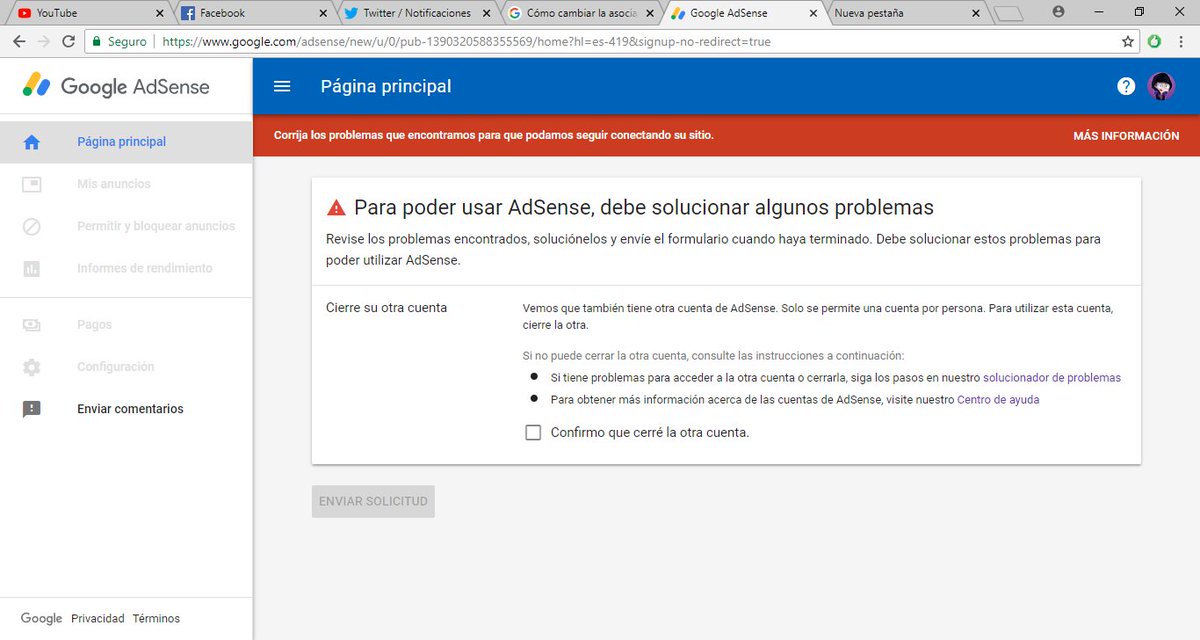Click the Google AdSense logo

pyautogui.click(x=117, y=86)
